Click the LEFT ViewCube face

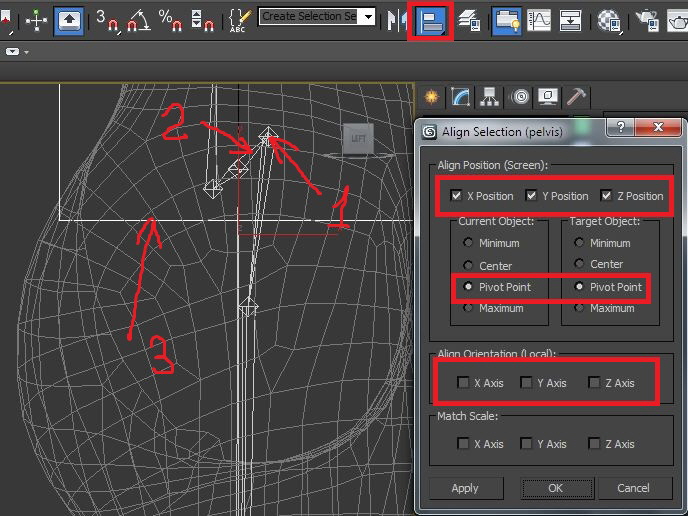358,139
